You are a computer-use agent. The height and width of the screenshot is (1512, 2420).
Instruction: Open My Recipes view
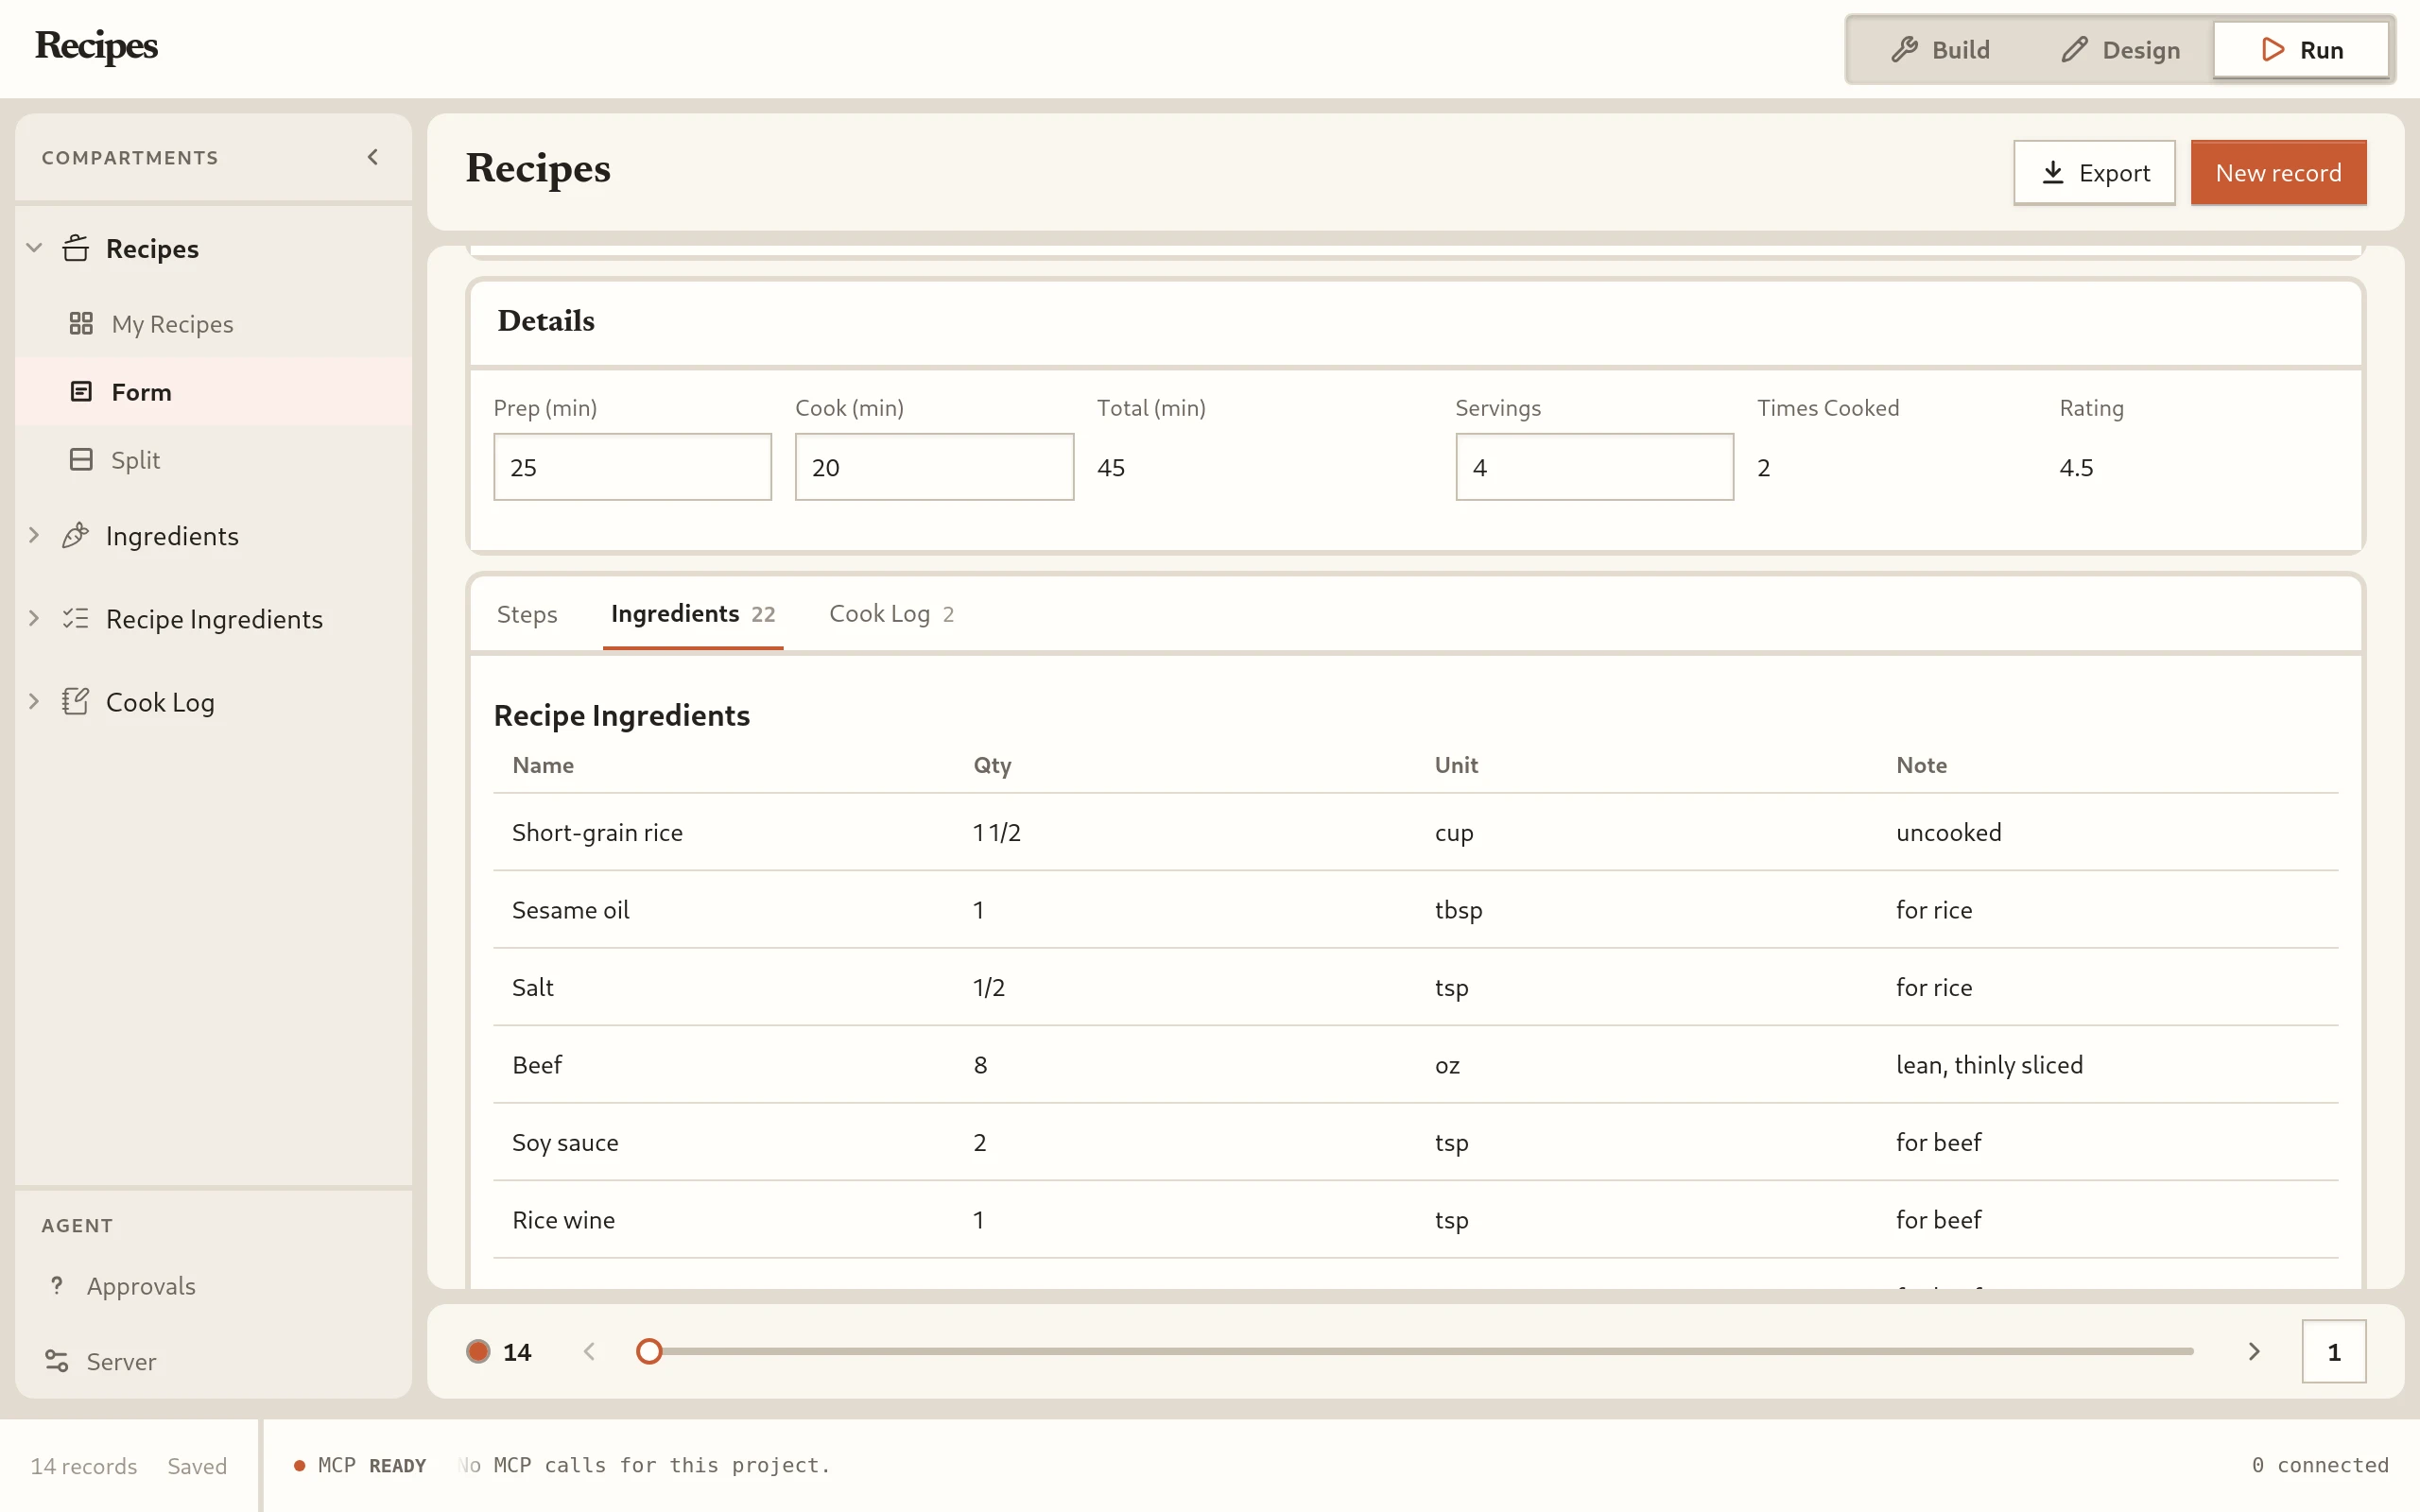[x=213, y=323]
